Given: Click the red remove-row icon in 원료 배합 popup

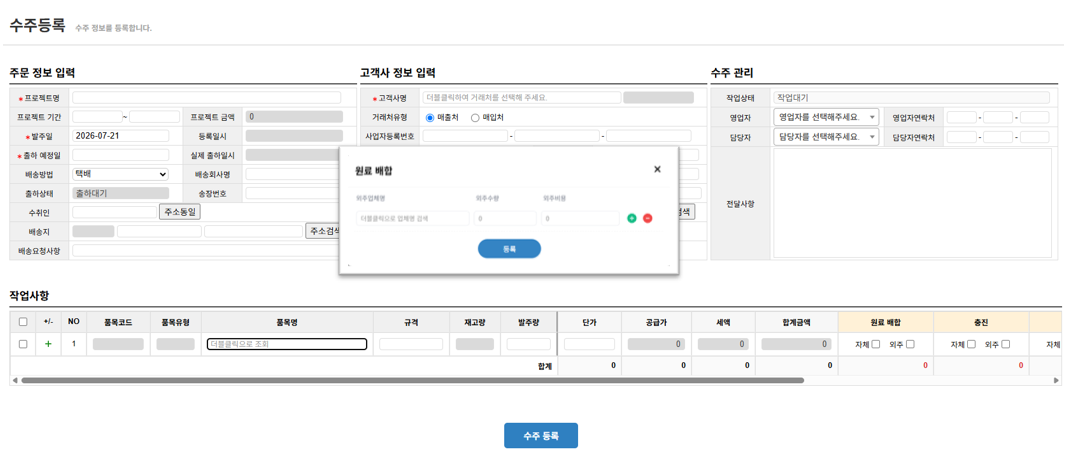Looking at the screenshot, I should 647,218.
